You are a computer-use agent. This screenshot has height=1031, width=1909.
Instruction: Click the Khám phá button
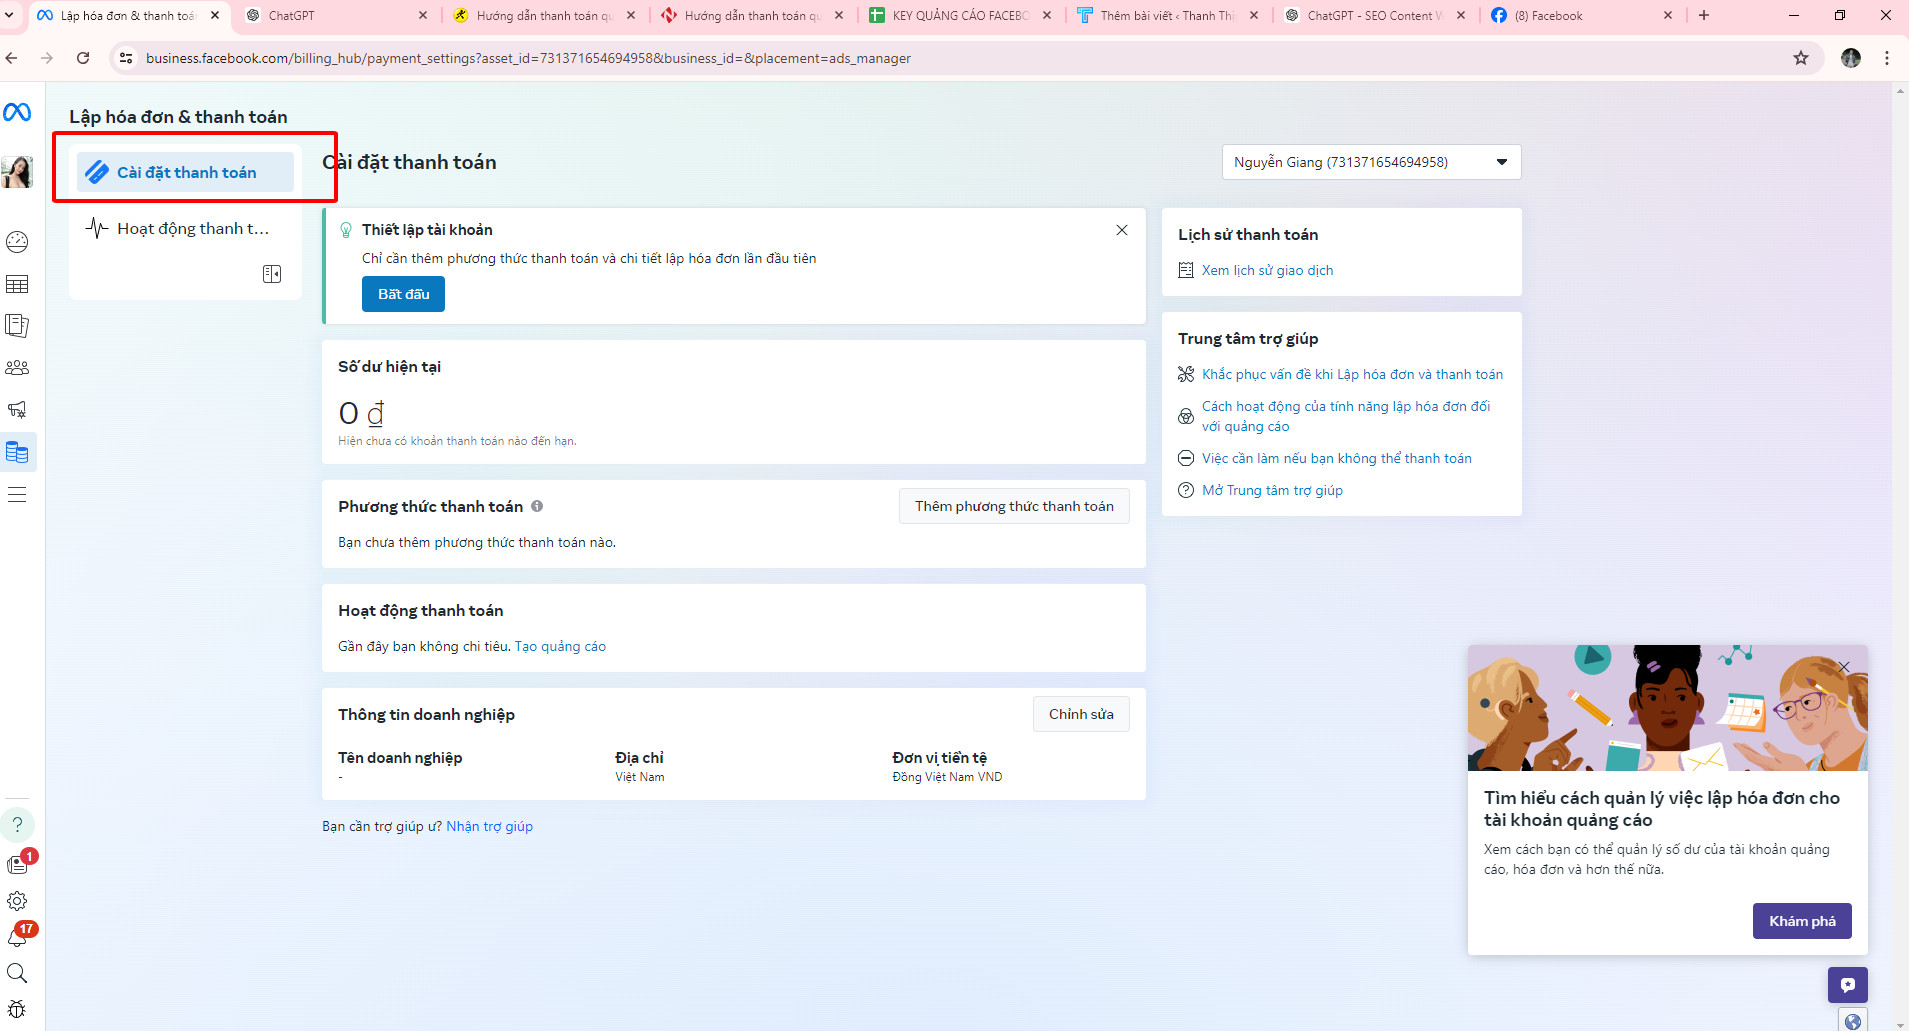tap(1802, 921)
